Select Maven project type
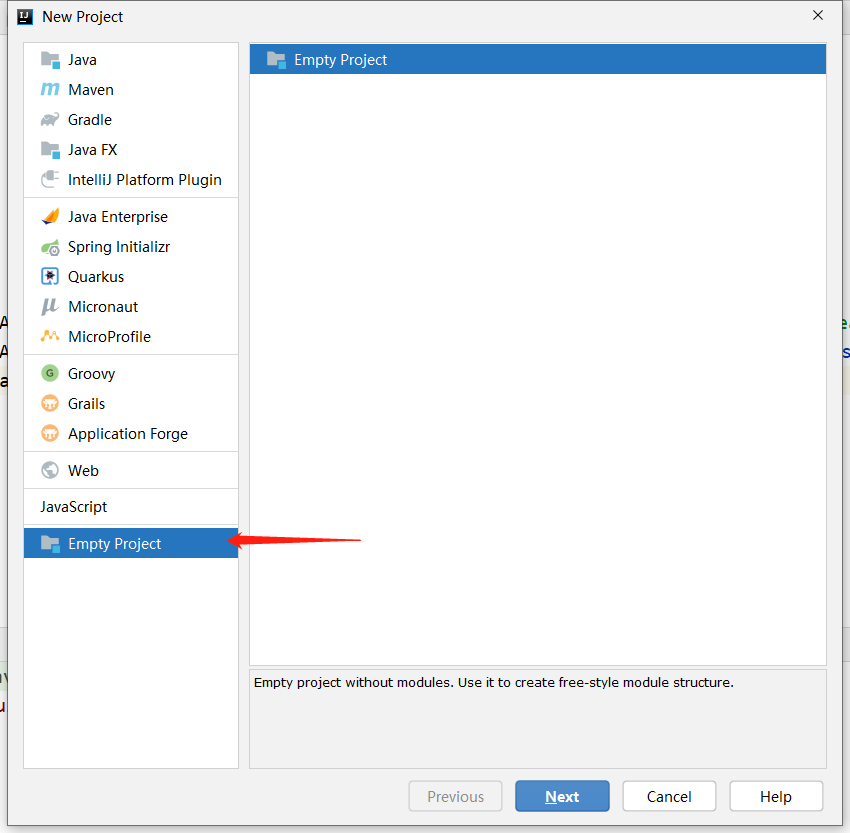Image resolution: width=850 pixels, height=833 pixels. [131, 89]
